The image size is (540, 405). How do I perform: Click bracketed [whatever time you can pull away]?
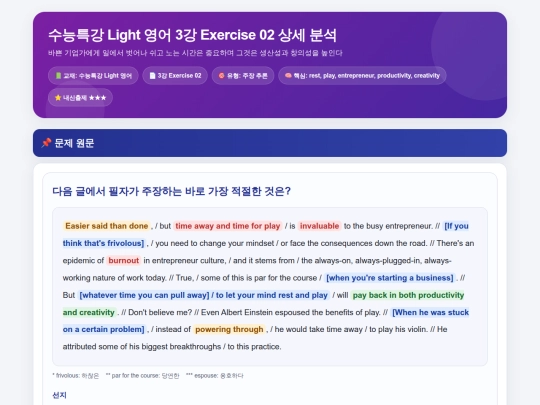coord(144,295)
